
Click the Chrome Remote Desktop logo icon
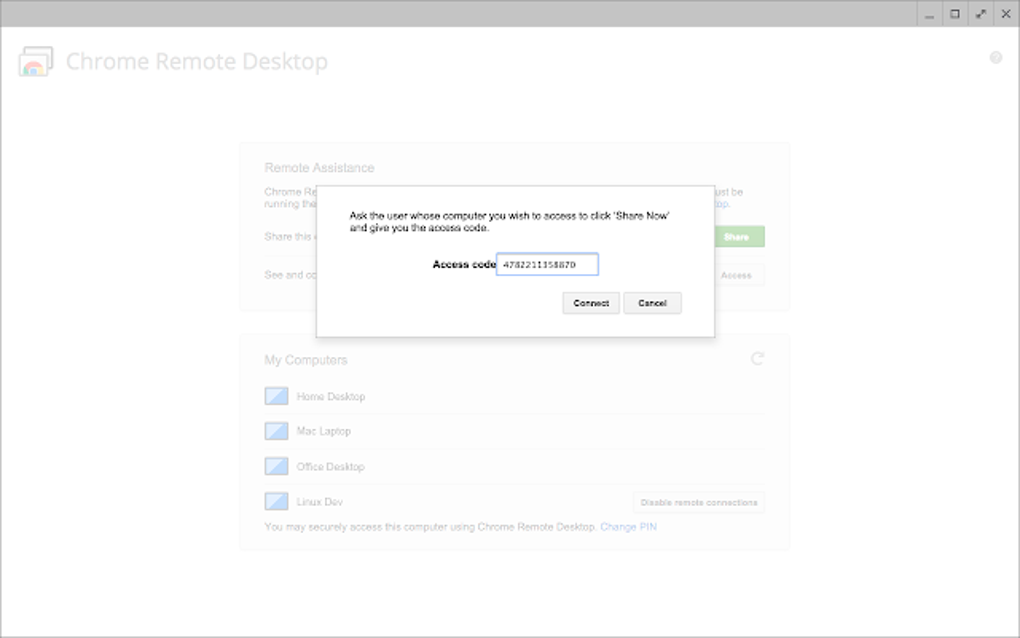pyautogui.click(x=35, y=61)
